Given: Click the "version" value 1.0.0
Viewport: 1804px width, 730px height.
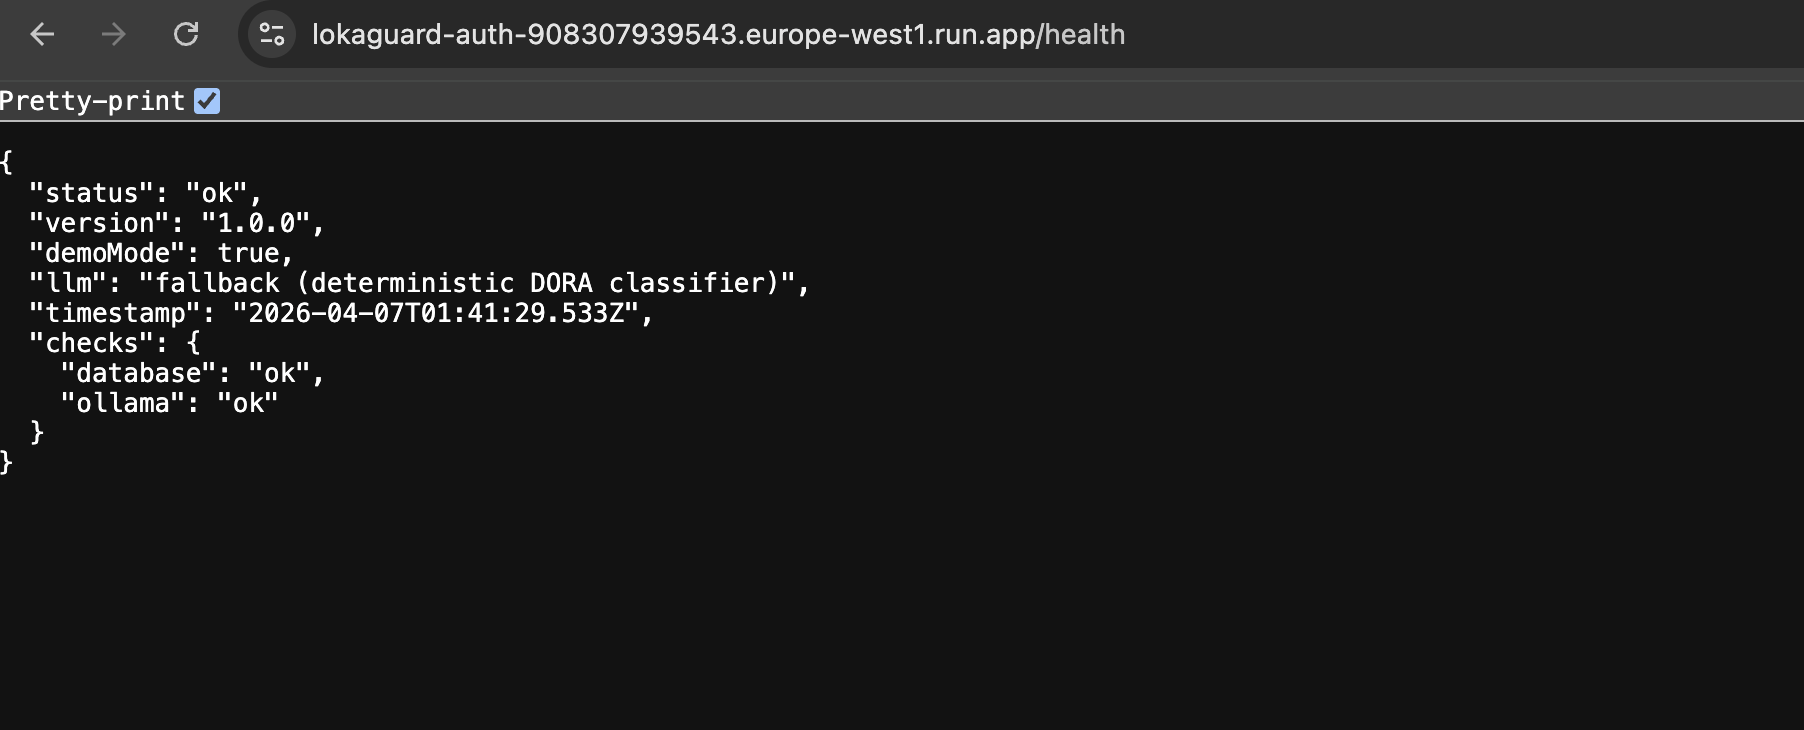Looking at the screenshot, I should [x=257, y=223].
